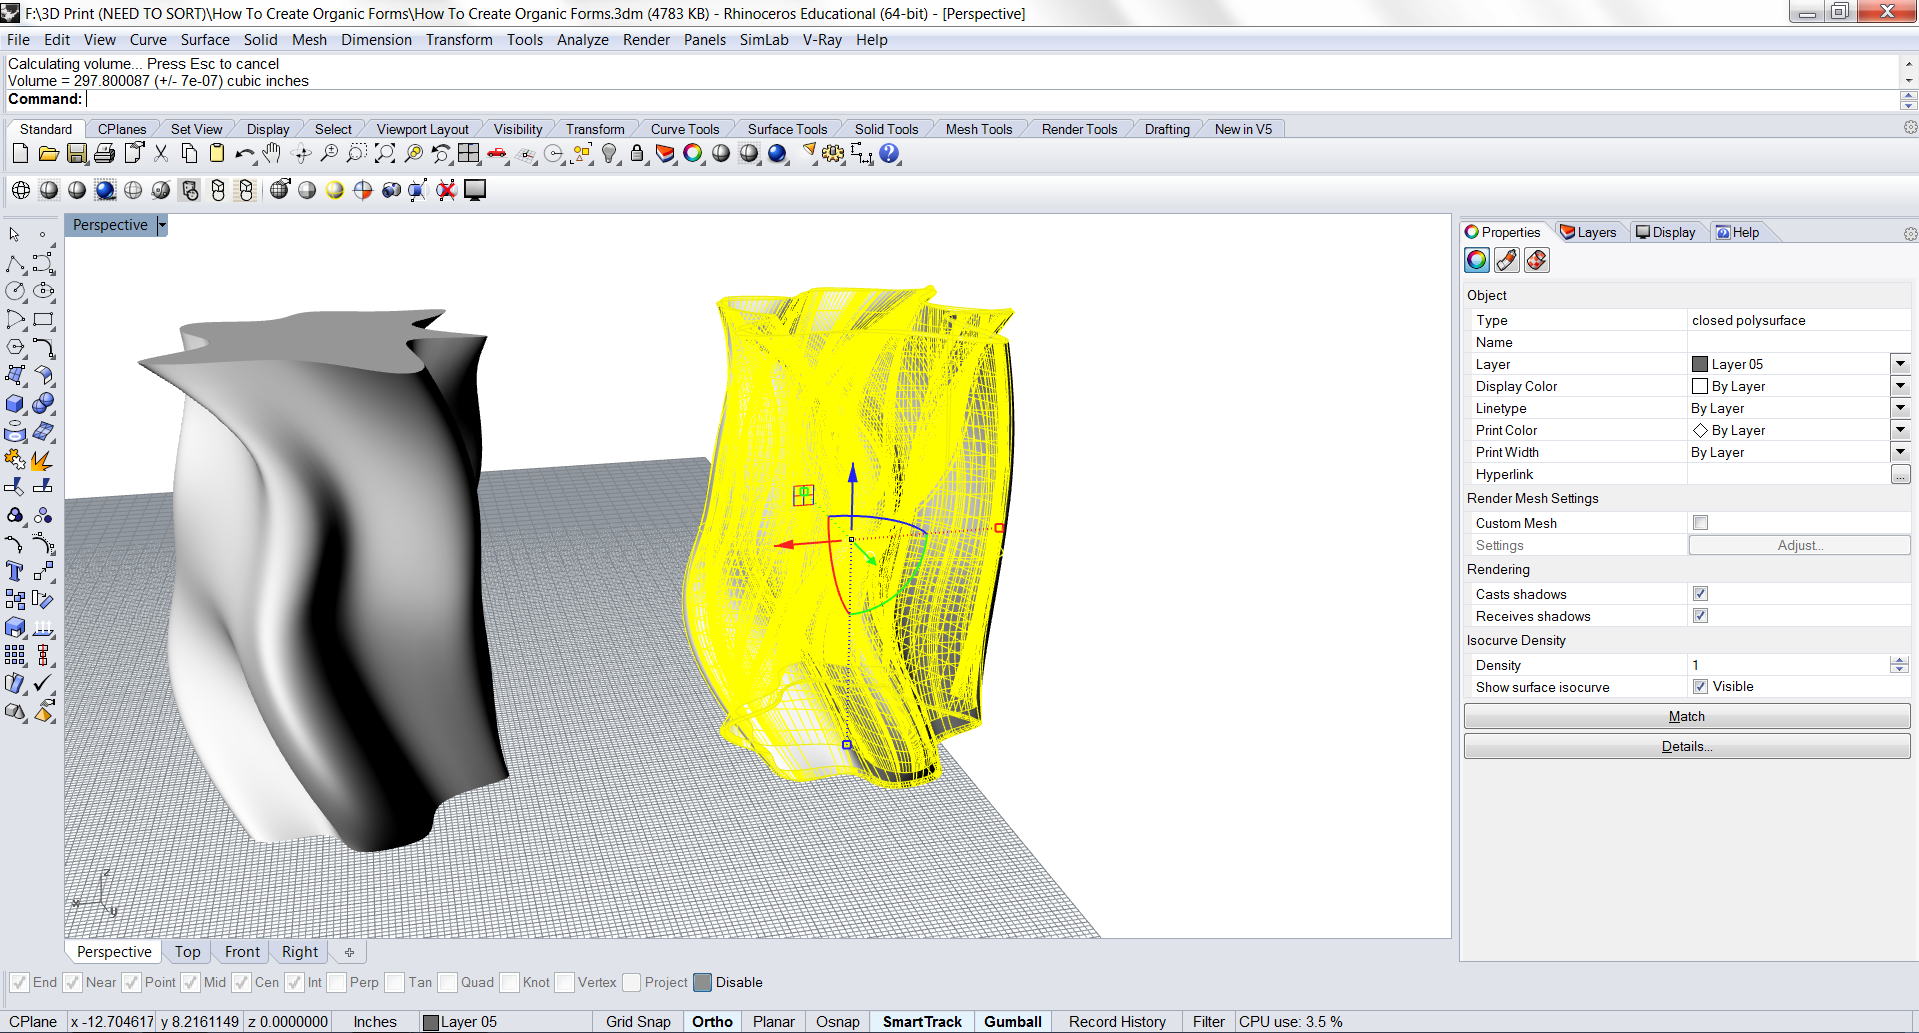Select the Text tool
This screenshot has width=1919, height=1033.
pos(15,571)
